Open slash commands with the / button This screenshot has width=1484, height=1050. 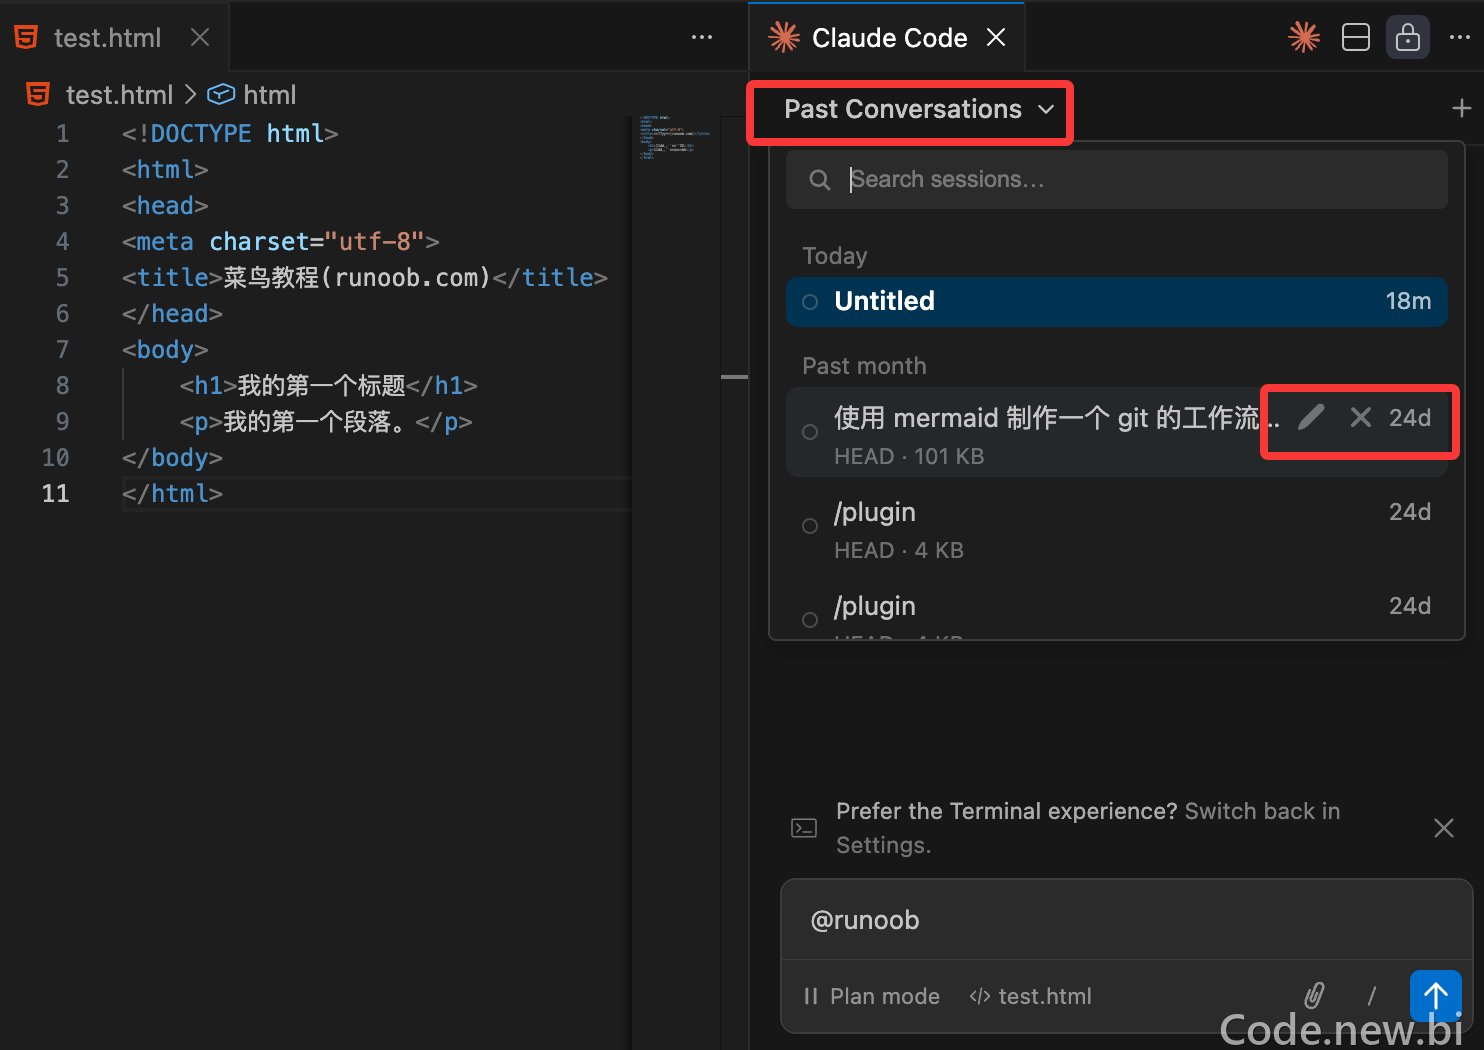(1372, 995)
